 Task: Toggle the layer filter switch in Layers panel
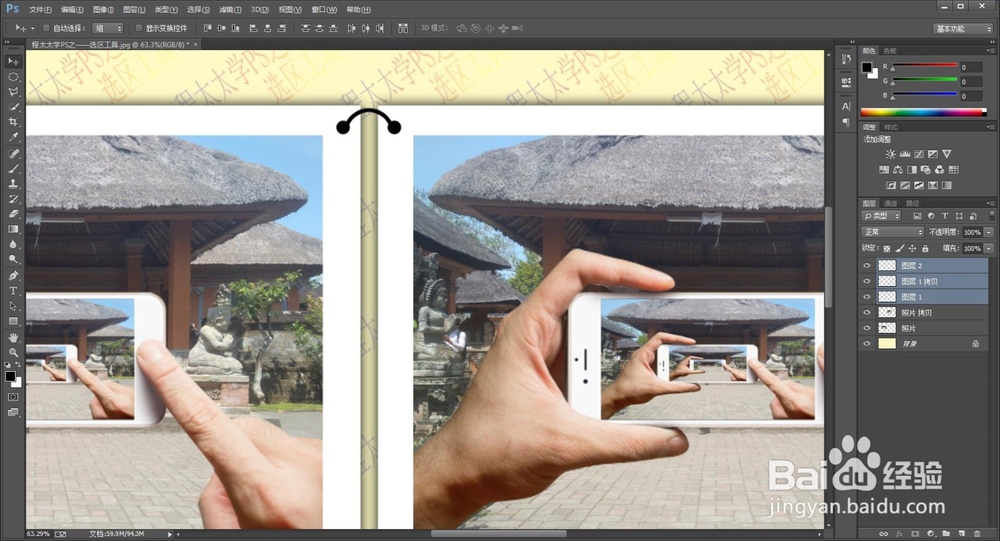pyautogui.click(x=990, y=216)
